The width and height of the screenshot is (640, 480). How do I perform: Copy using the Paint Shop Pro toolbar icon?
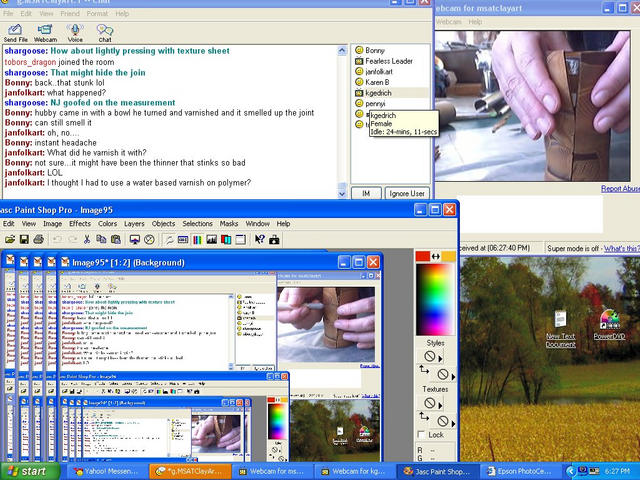tap(101, 240)
